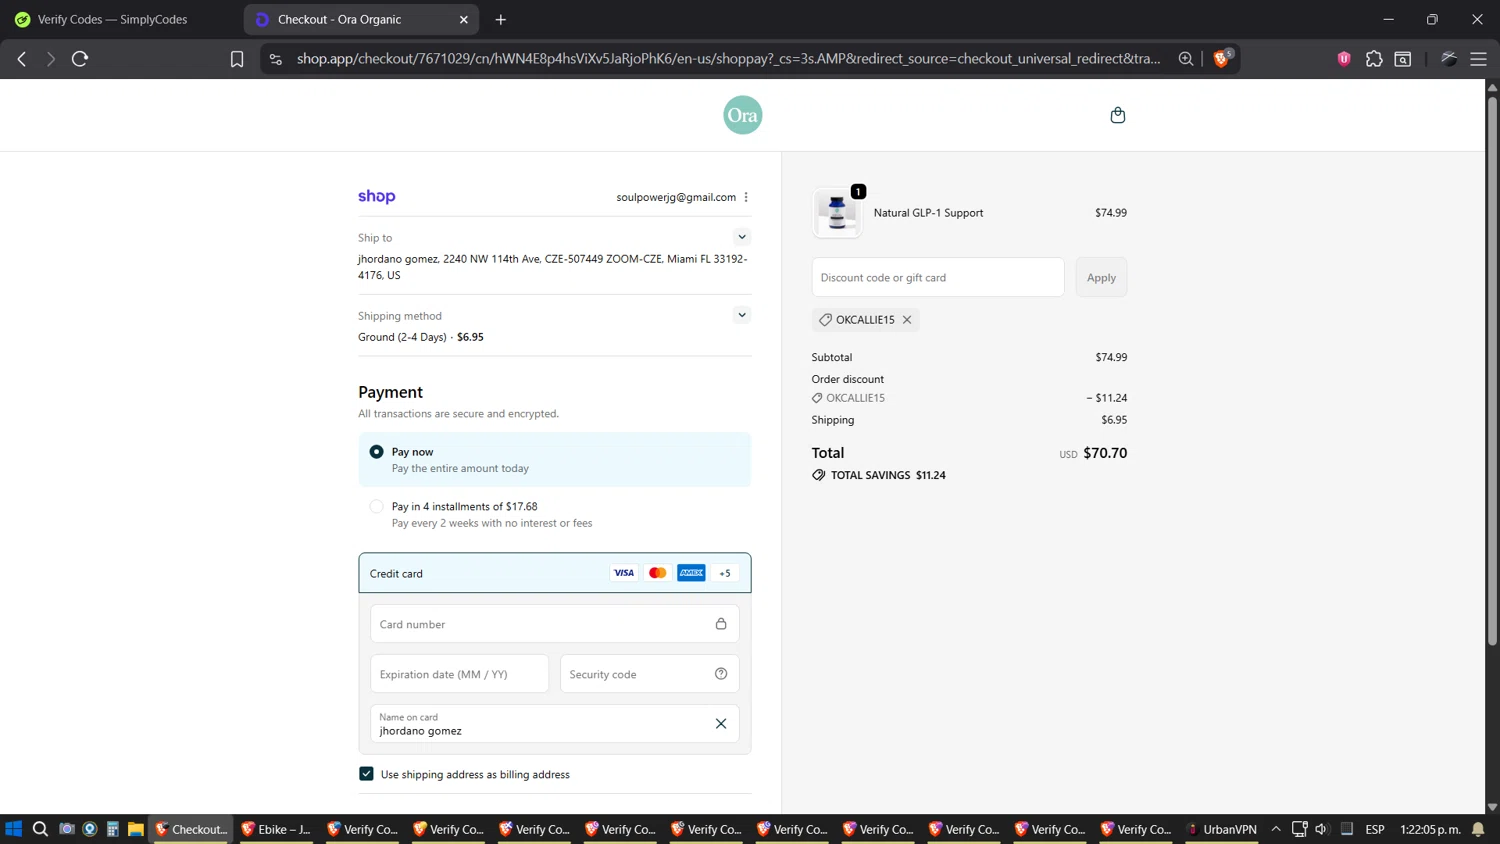Open the Calculator taskbar icon
The image size is (1500, 844).
113,829
